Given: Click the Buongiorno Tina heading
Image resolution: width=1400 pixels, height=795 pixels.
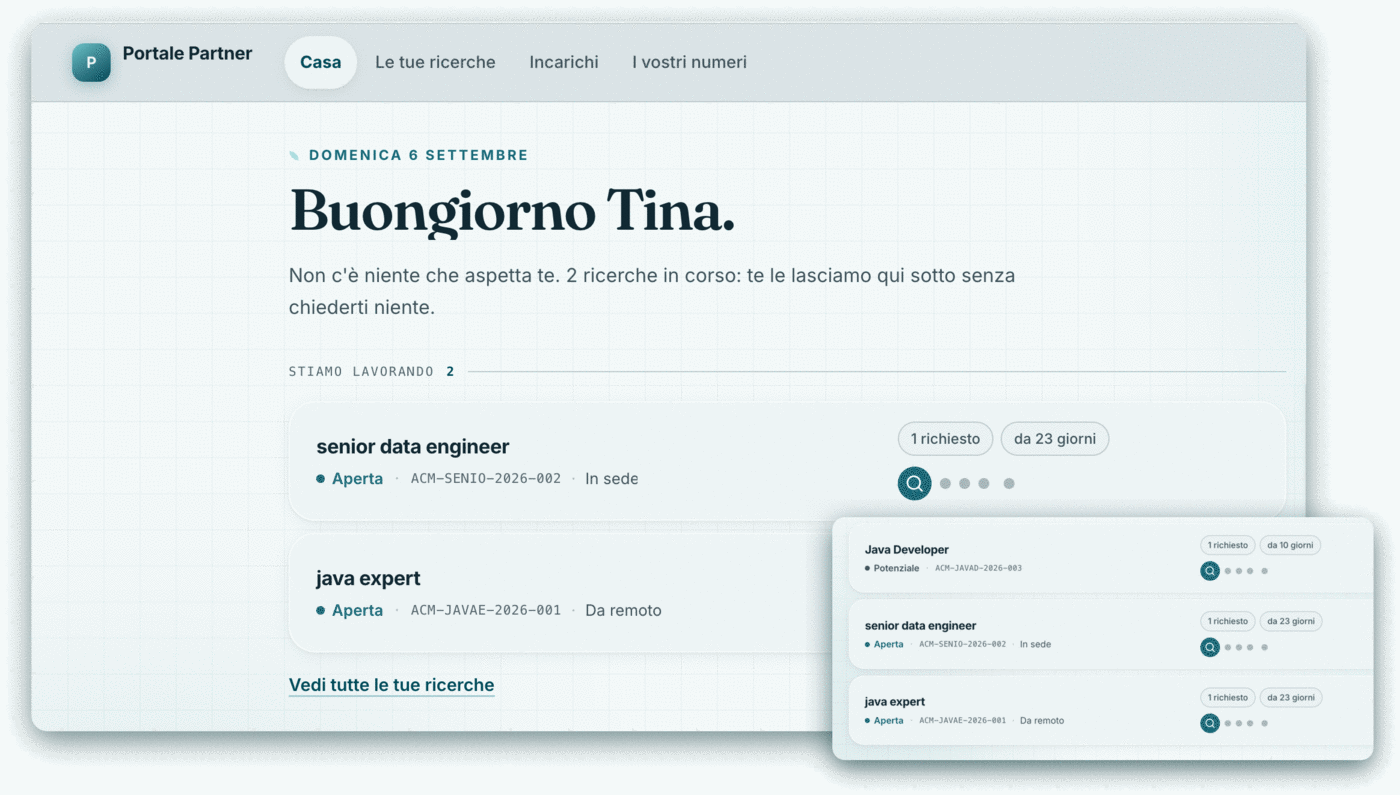Looking at the screenshot, I should pos(512,212).
